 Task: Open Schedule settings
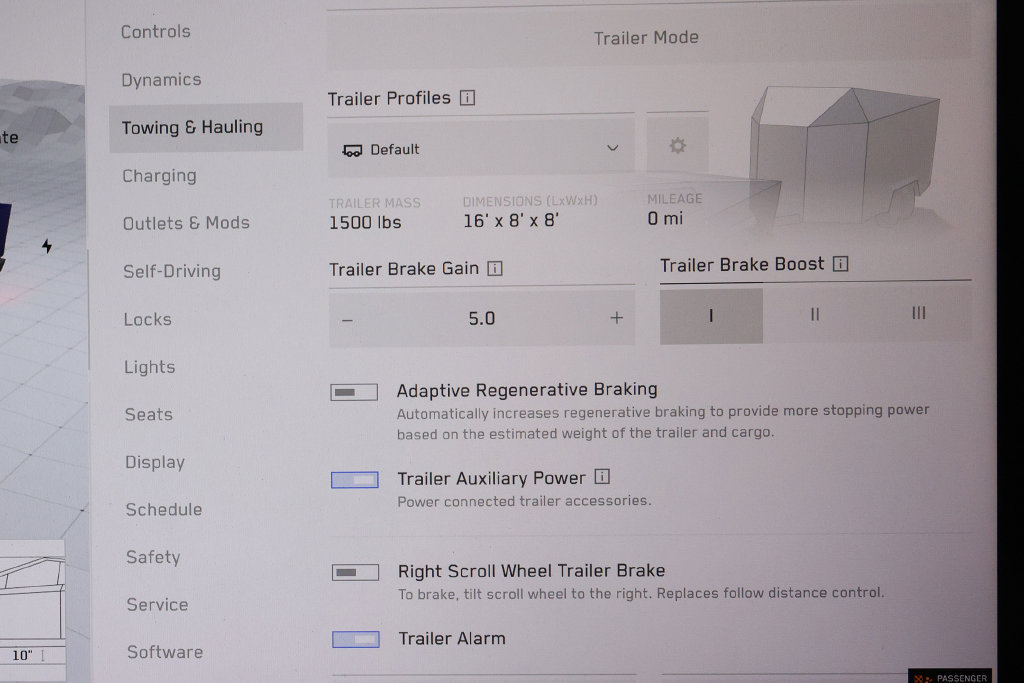click(164, 509)
